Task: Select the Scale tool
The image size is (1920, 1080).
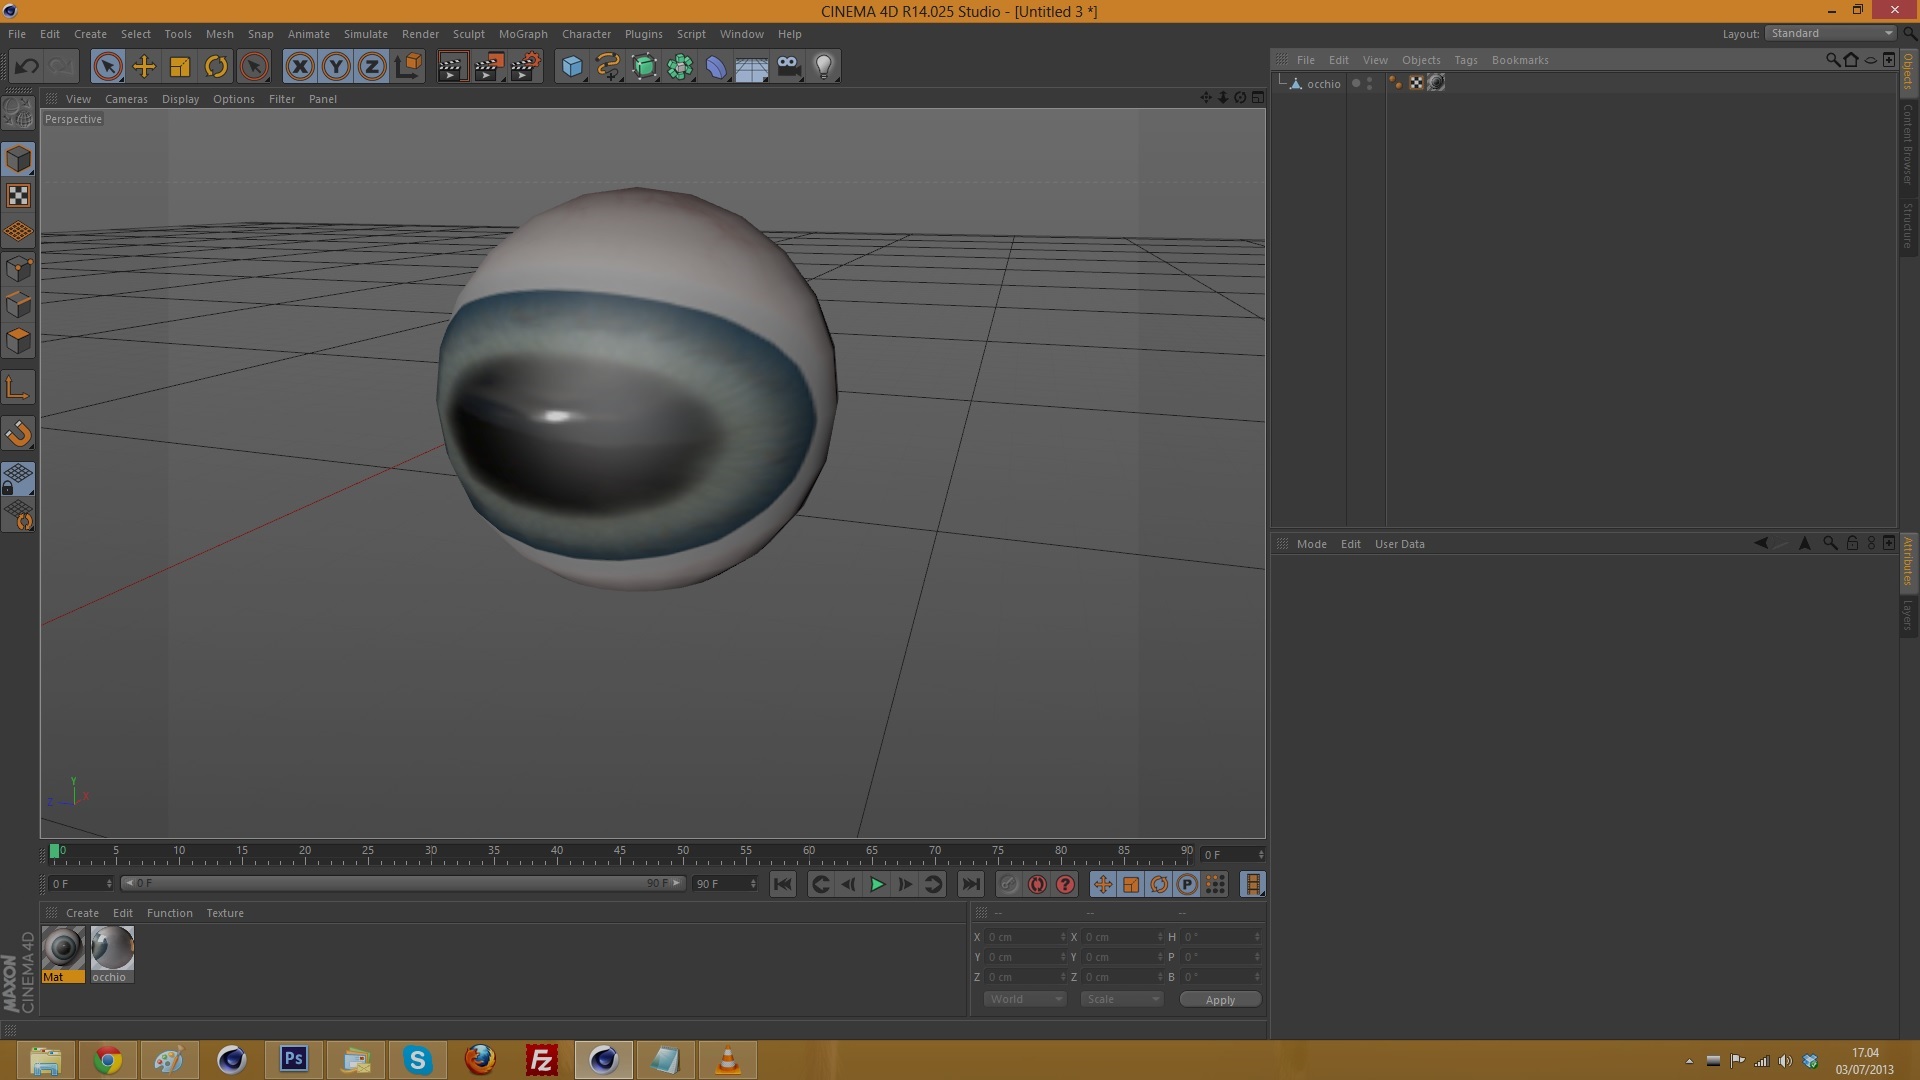Action: coord(180,67)
